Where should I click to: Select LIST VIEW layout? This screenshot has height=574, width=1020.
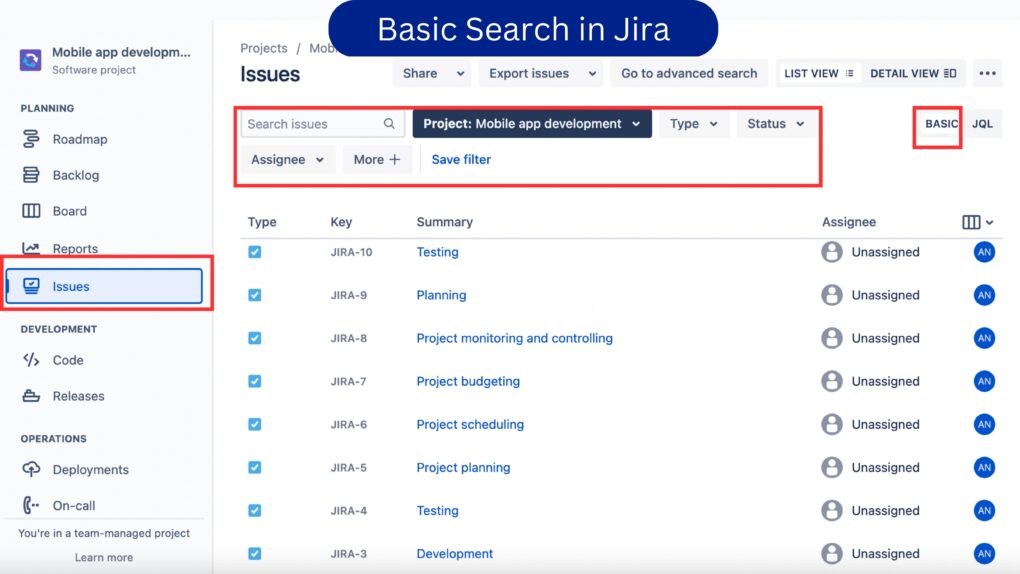819,74
